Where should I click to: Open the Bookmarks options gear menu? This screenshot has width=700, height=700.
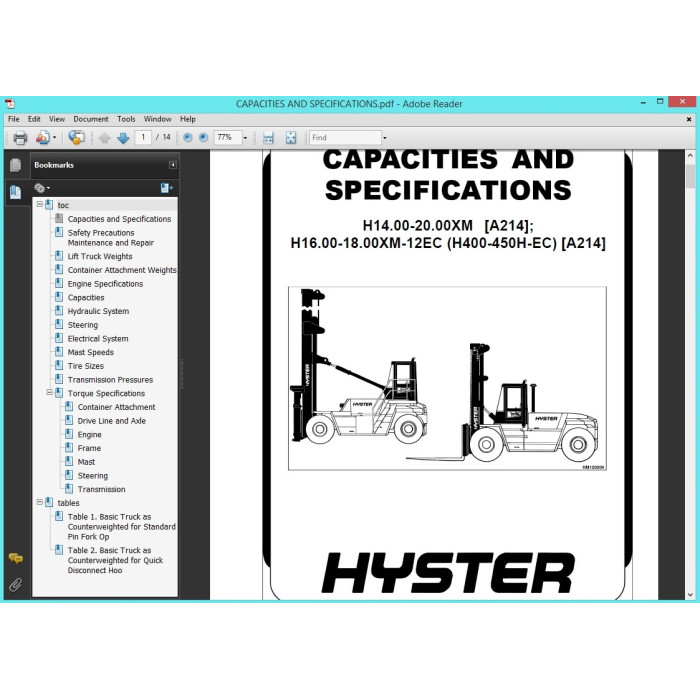tap(42, 188)
